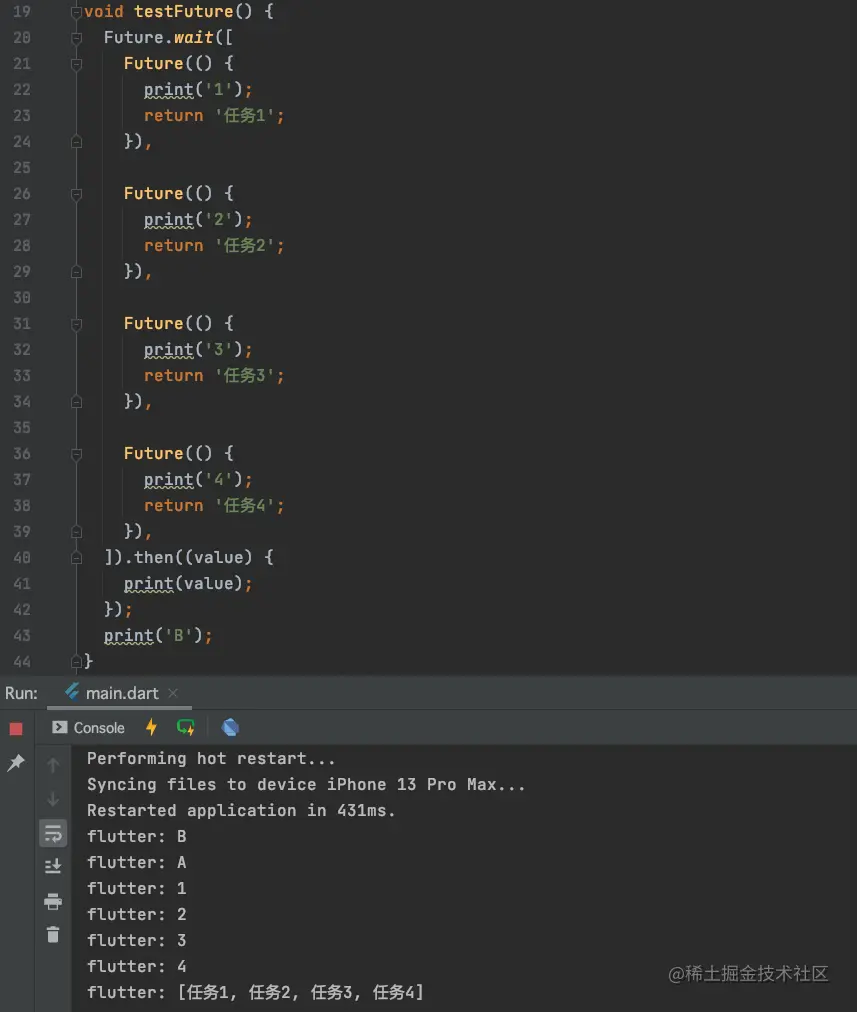Image resolution: width=857 pixels, height=1012 pixels.
Task: Collapse first Future block at line 21
Action: (x=76, y=64)
